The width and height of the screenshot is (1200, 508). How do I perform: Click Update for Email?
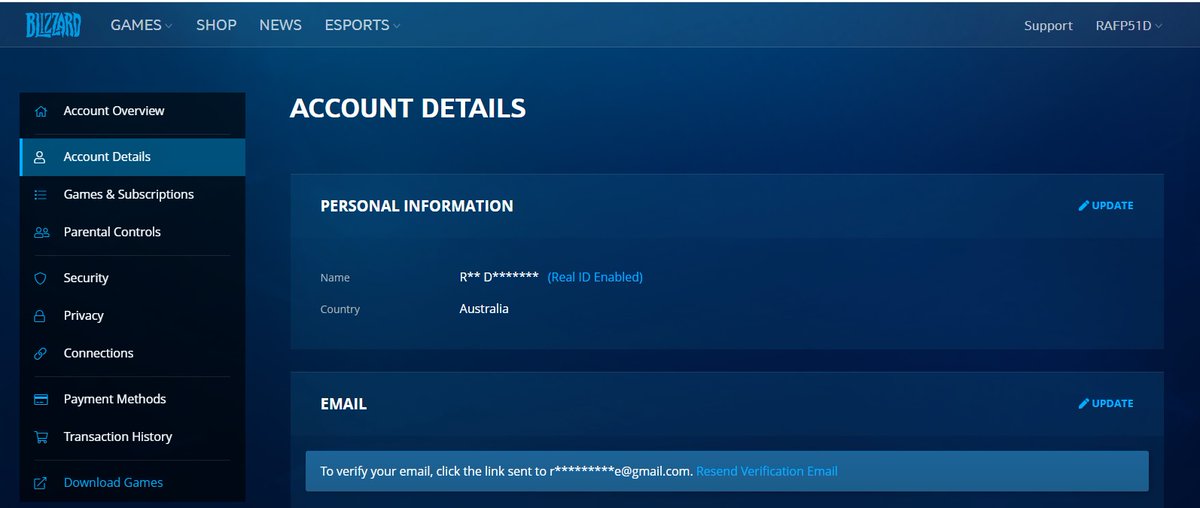[x=1106, y=404]
